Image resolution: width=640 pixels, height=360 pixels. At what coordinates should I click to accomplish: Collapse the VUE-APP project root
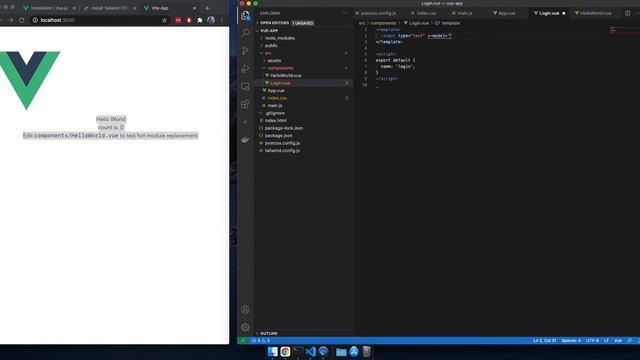click(x=269, y=31)
